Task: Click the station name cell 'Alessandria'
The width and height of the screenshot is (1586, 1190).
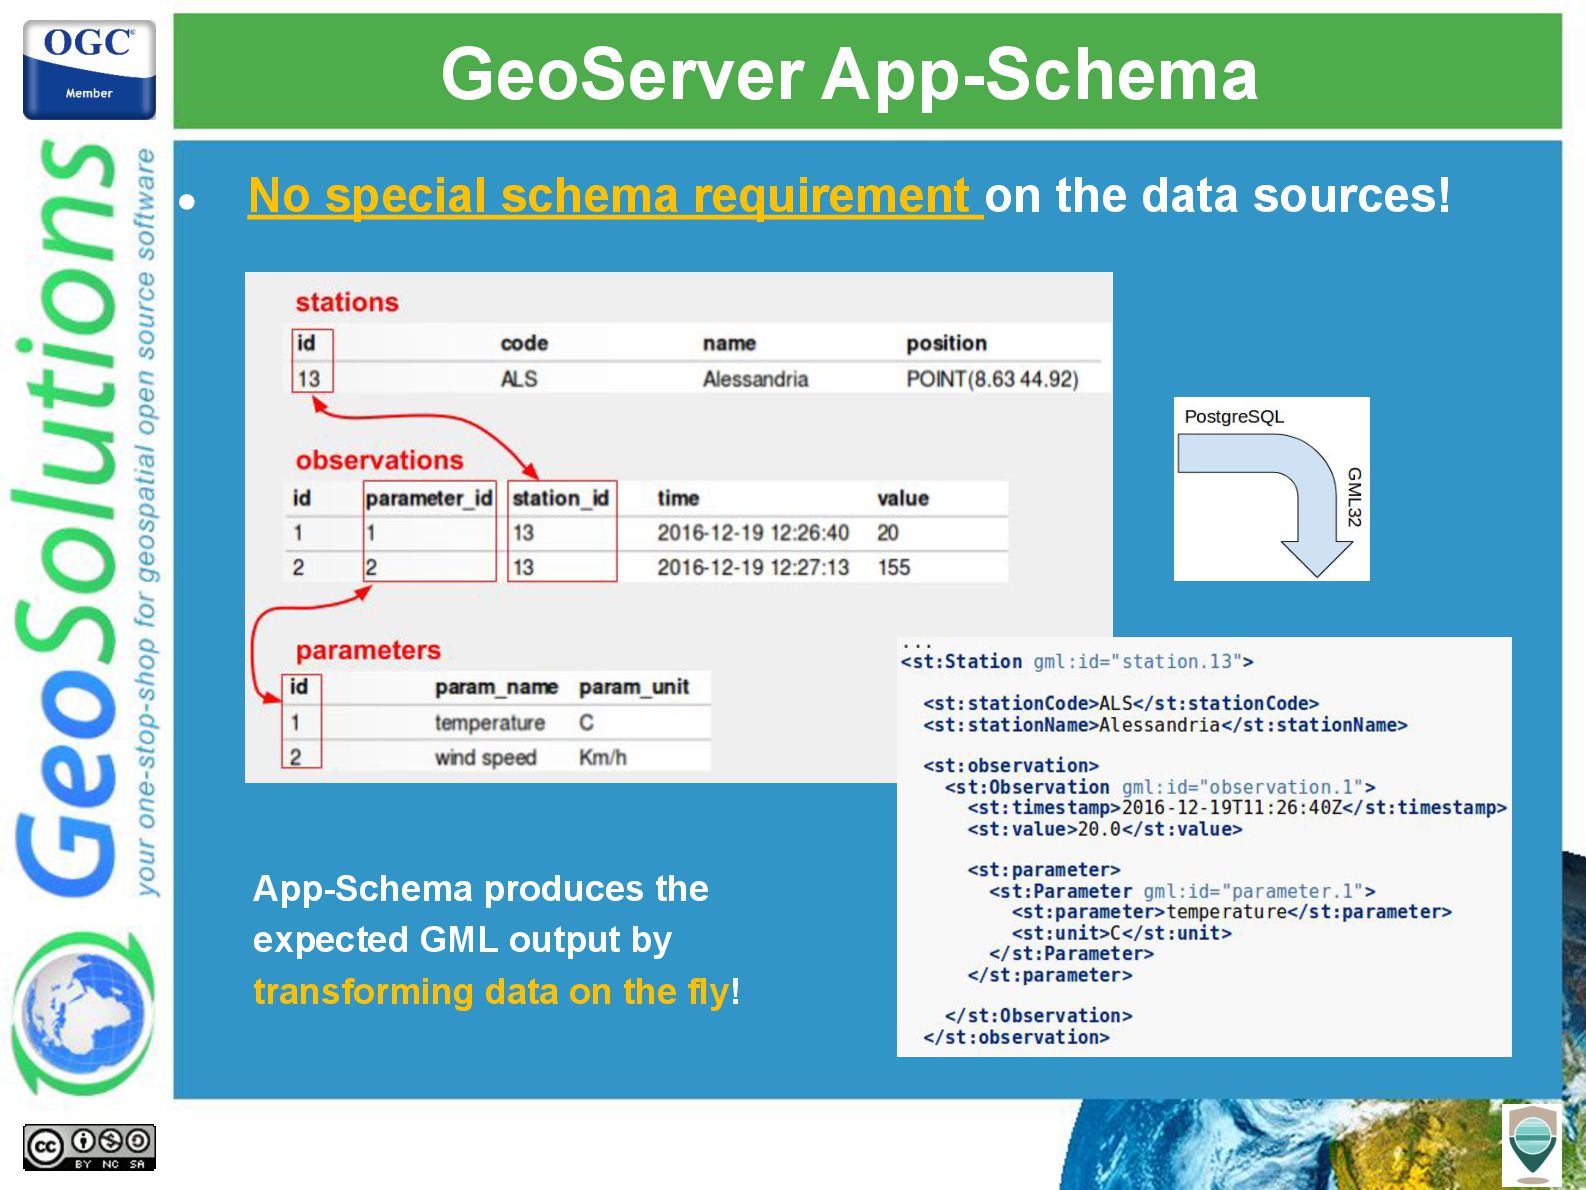Action: [x=755, y=379]
